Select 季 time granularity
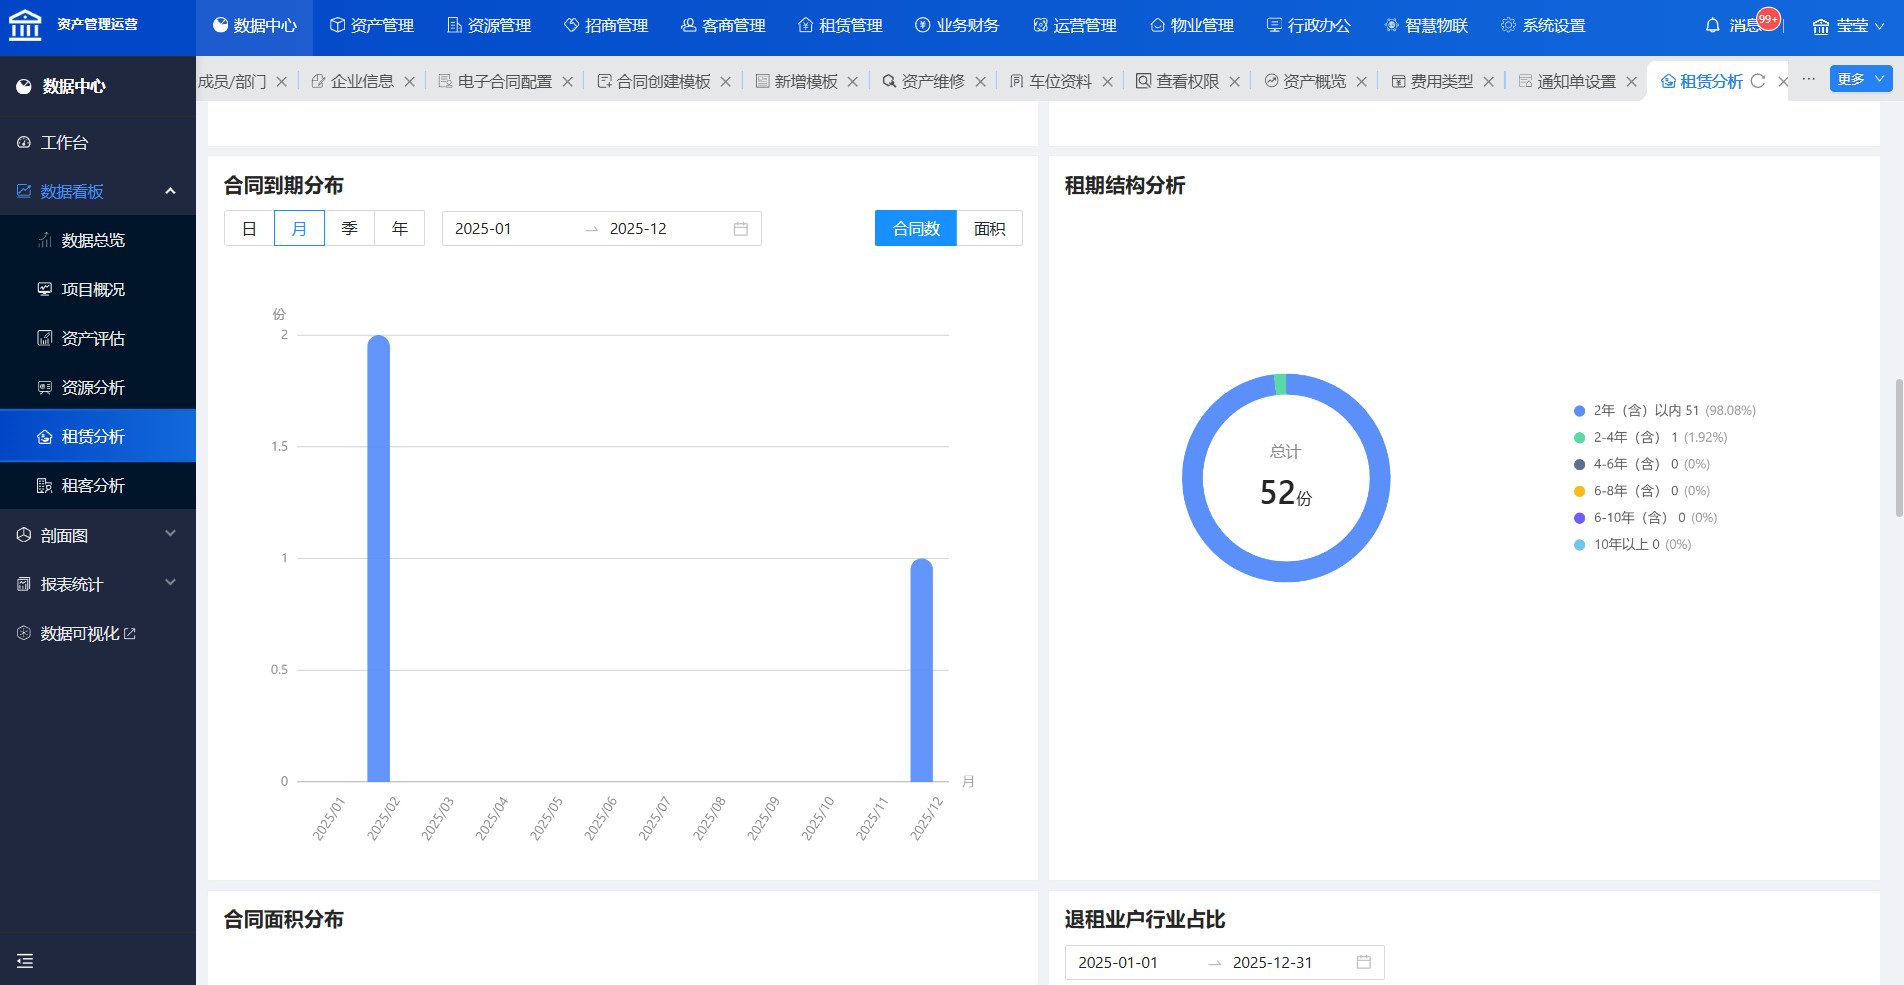The height and width of the screenshot is (985, 1904). (349, 229)
